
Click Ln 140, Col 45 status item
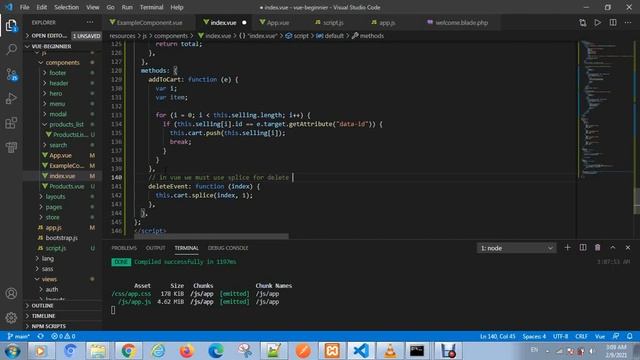tap(497, 336)
